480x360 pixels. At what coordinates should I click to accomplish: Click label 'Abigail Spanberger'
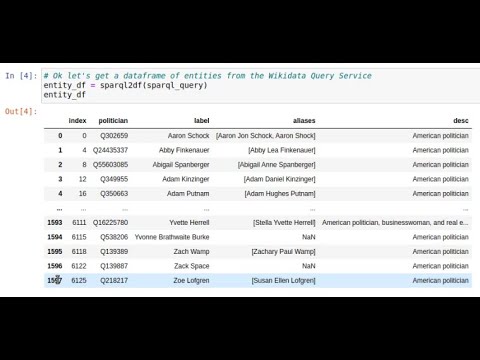pos(181,165)
